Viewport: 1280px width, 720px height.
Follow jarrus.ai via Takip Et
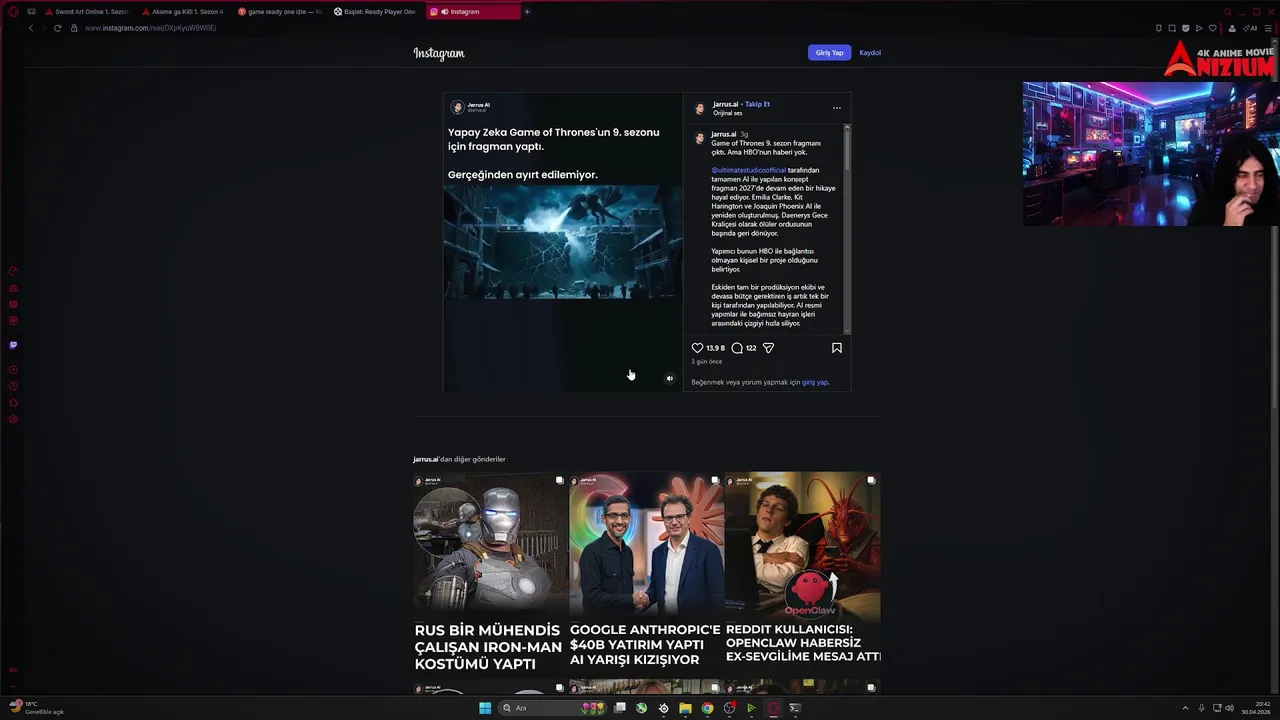tap(757, 104)
